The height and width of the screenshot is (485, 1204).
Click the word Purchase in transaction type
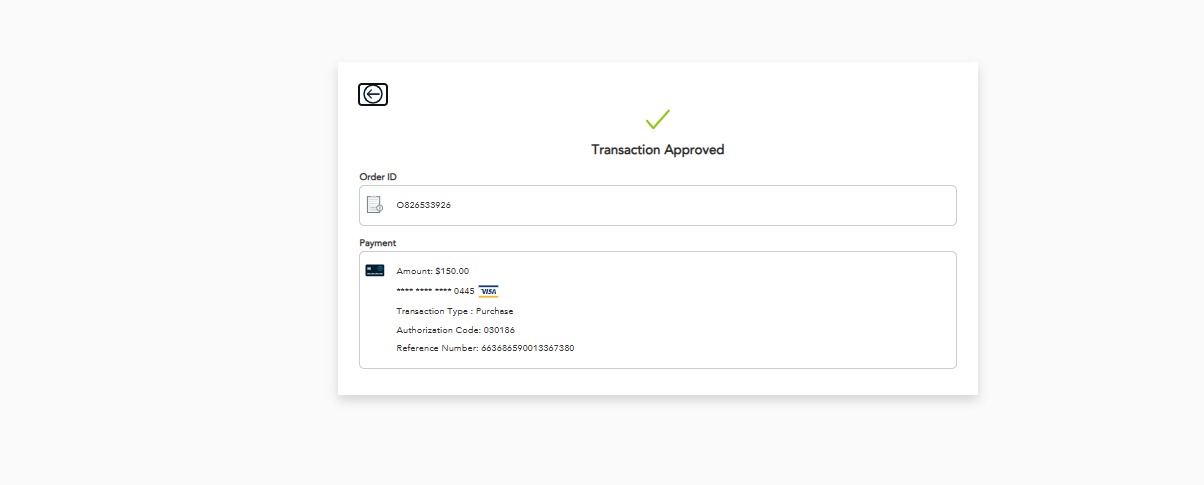494,311
